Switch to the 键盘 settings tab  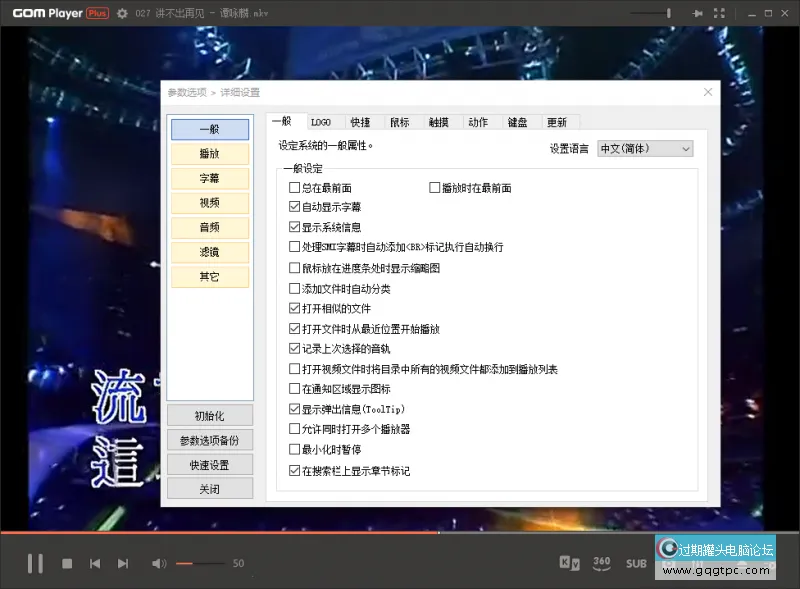pos(519,121)
